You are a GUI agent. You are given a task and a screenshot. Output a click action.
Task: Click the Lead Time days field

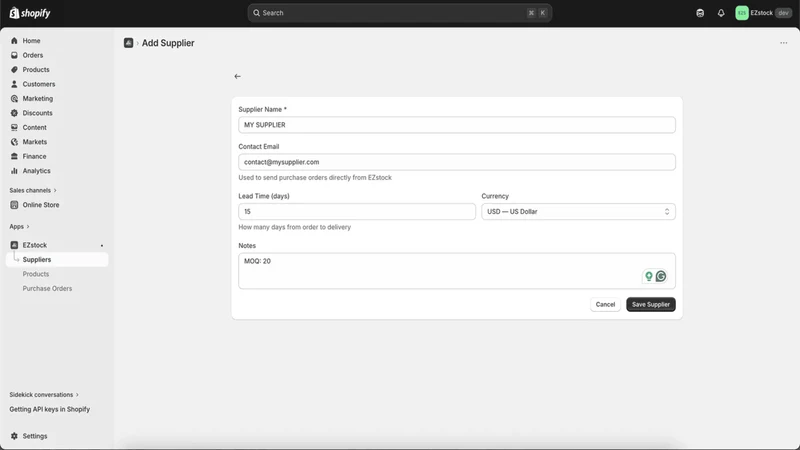(x=357, y=212)
